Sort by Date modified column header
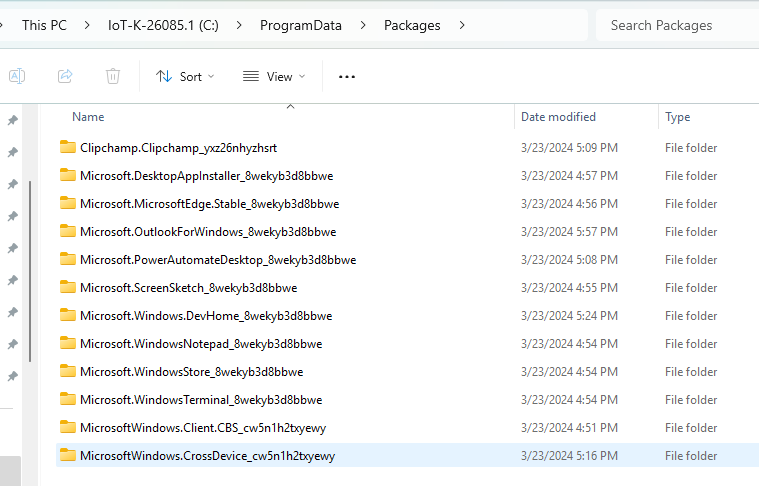 coord(558,117)
